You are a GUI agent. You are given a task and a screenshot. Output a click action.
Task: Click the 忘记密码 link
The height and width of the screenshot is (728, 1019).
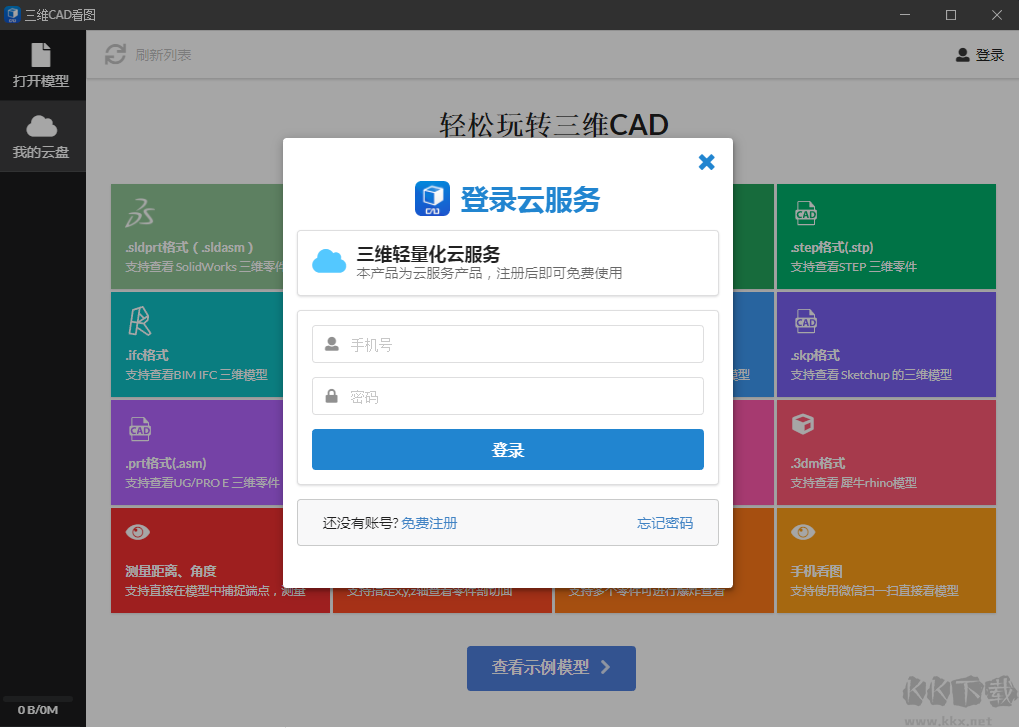pos(664,522)
